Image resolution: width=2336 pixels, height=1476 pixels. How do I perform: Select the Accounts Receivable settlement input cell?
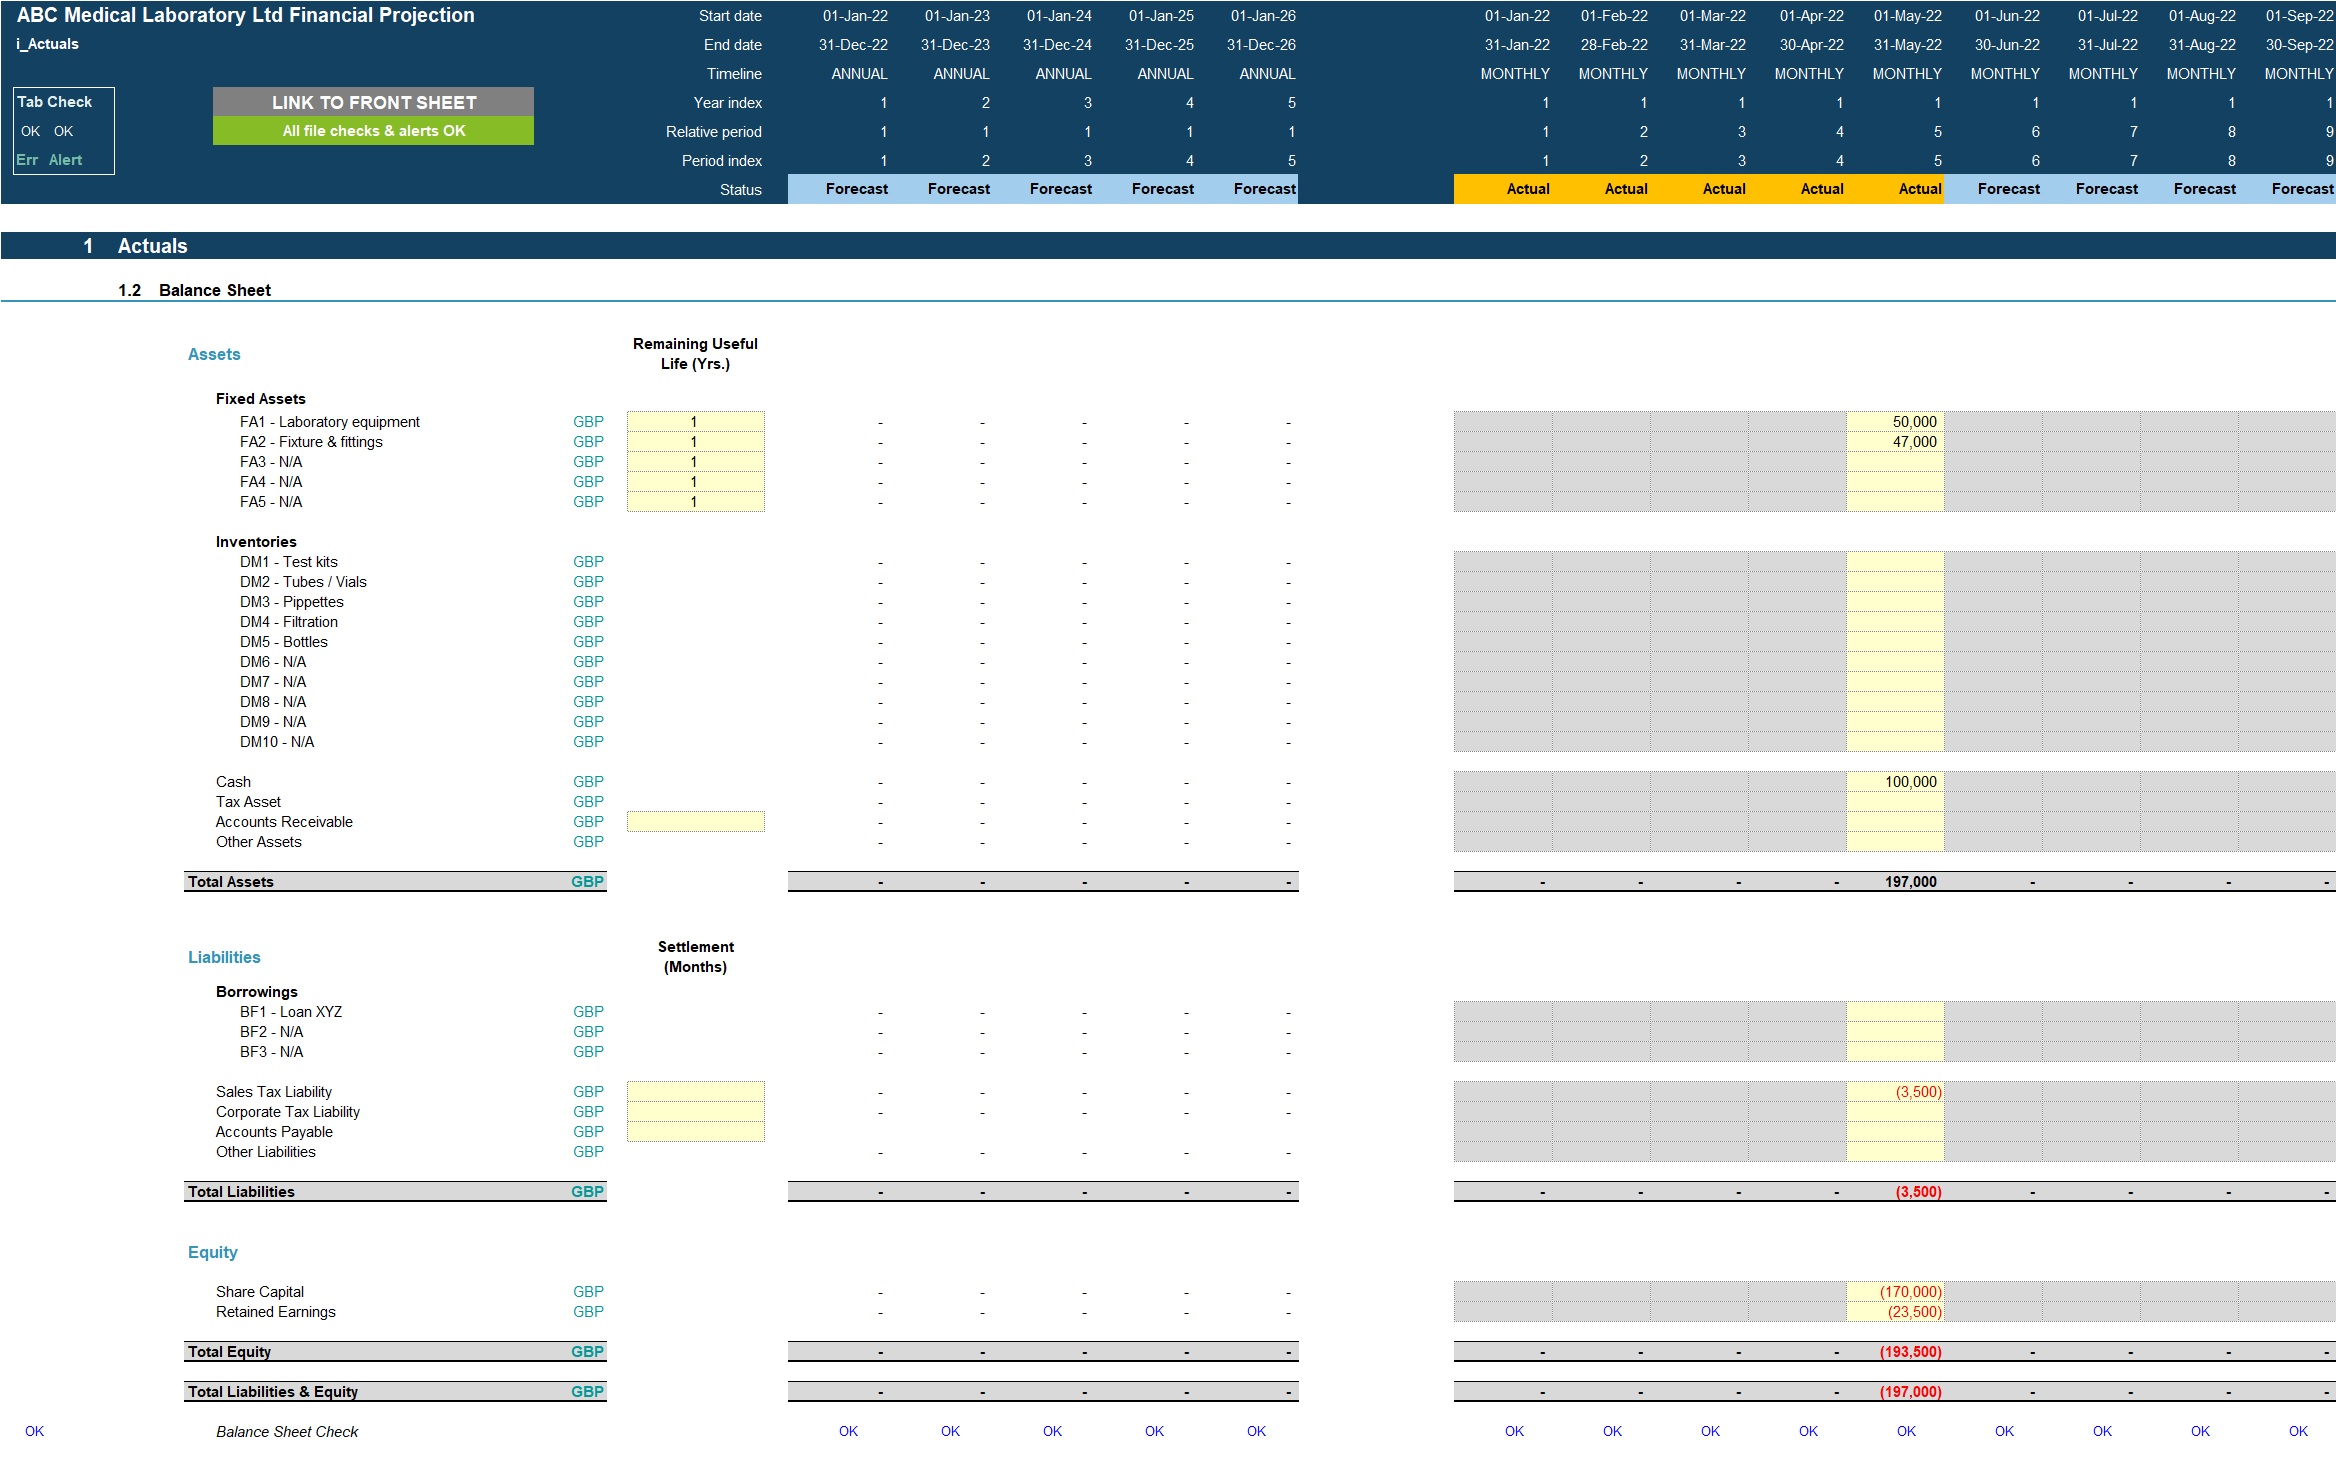point(695,822)
